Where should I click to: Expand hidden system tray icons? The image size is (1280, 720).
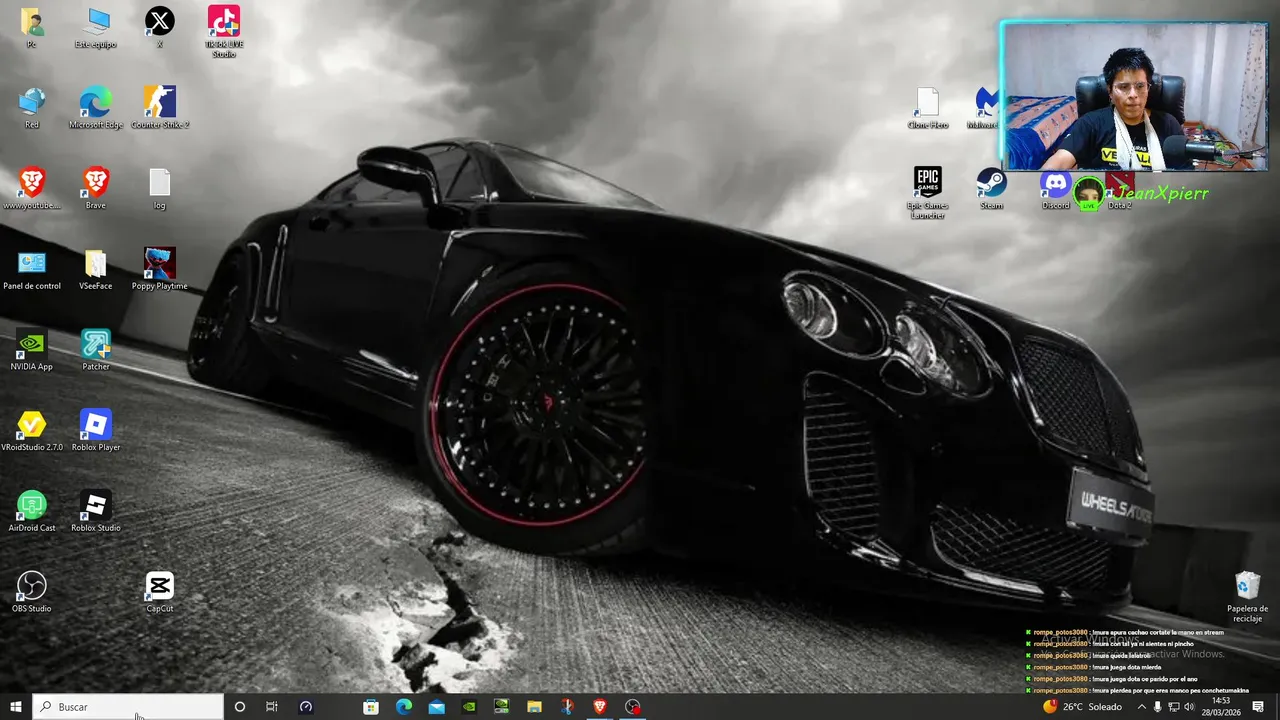(x=1142, y=707)
